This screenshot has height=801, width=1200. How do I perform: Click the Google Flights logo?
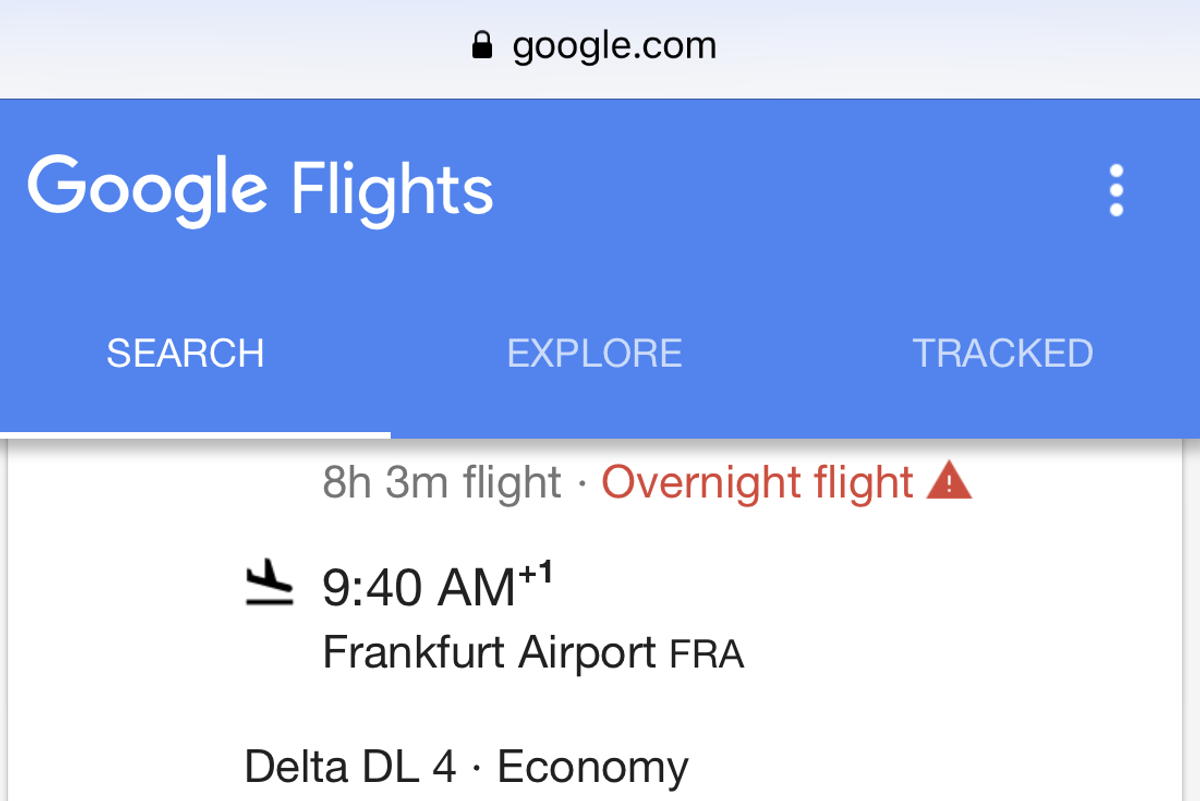click(x=262, y=190)
